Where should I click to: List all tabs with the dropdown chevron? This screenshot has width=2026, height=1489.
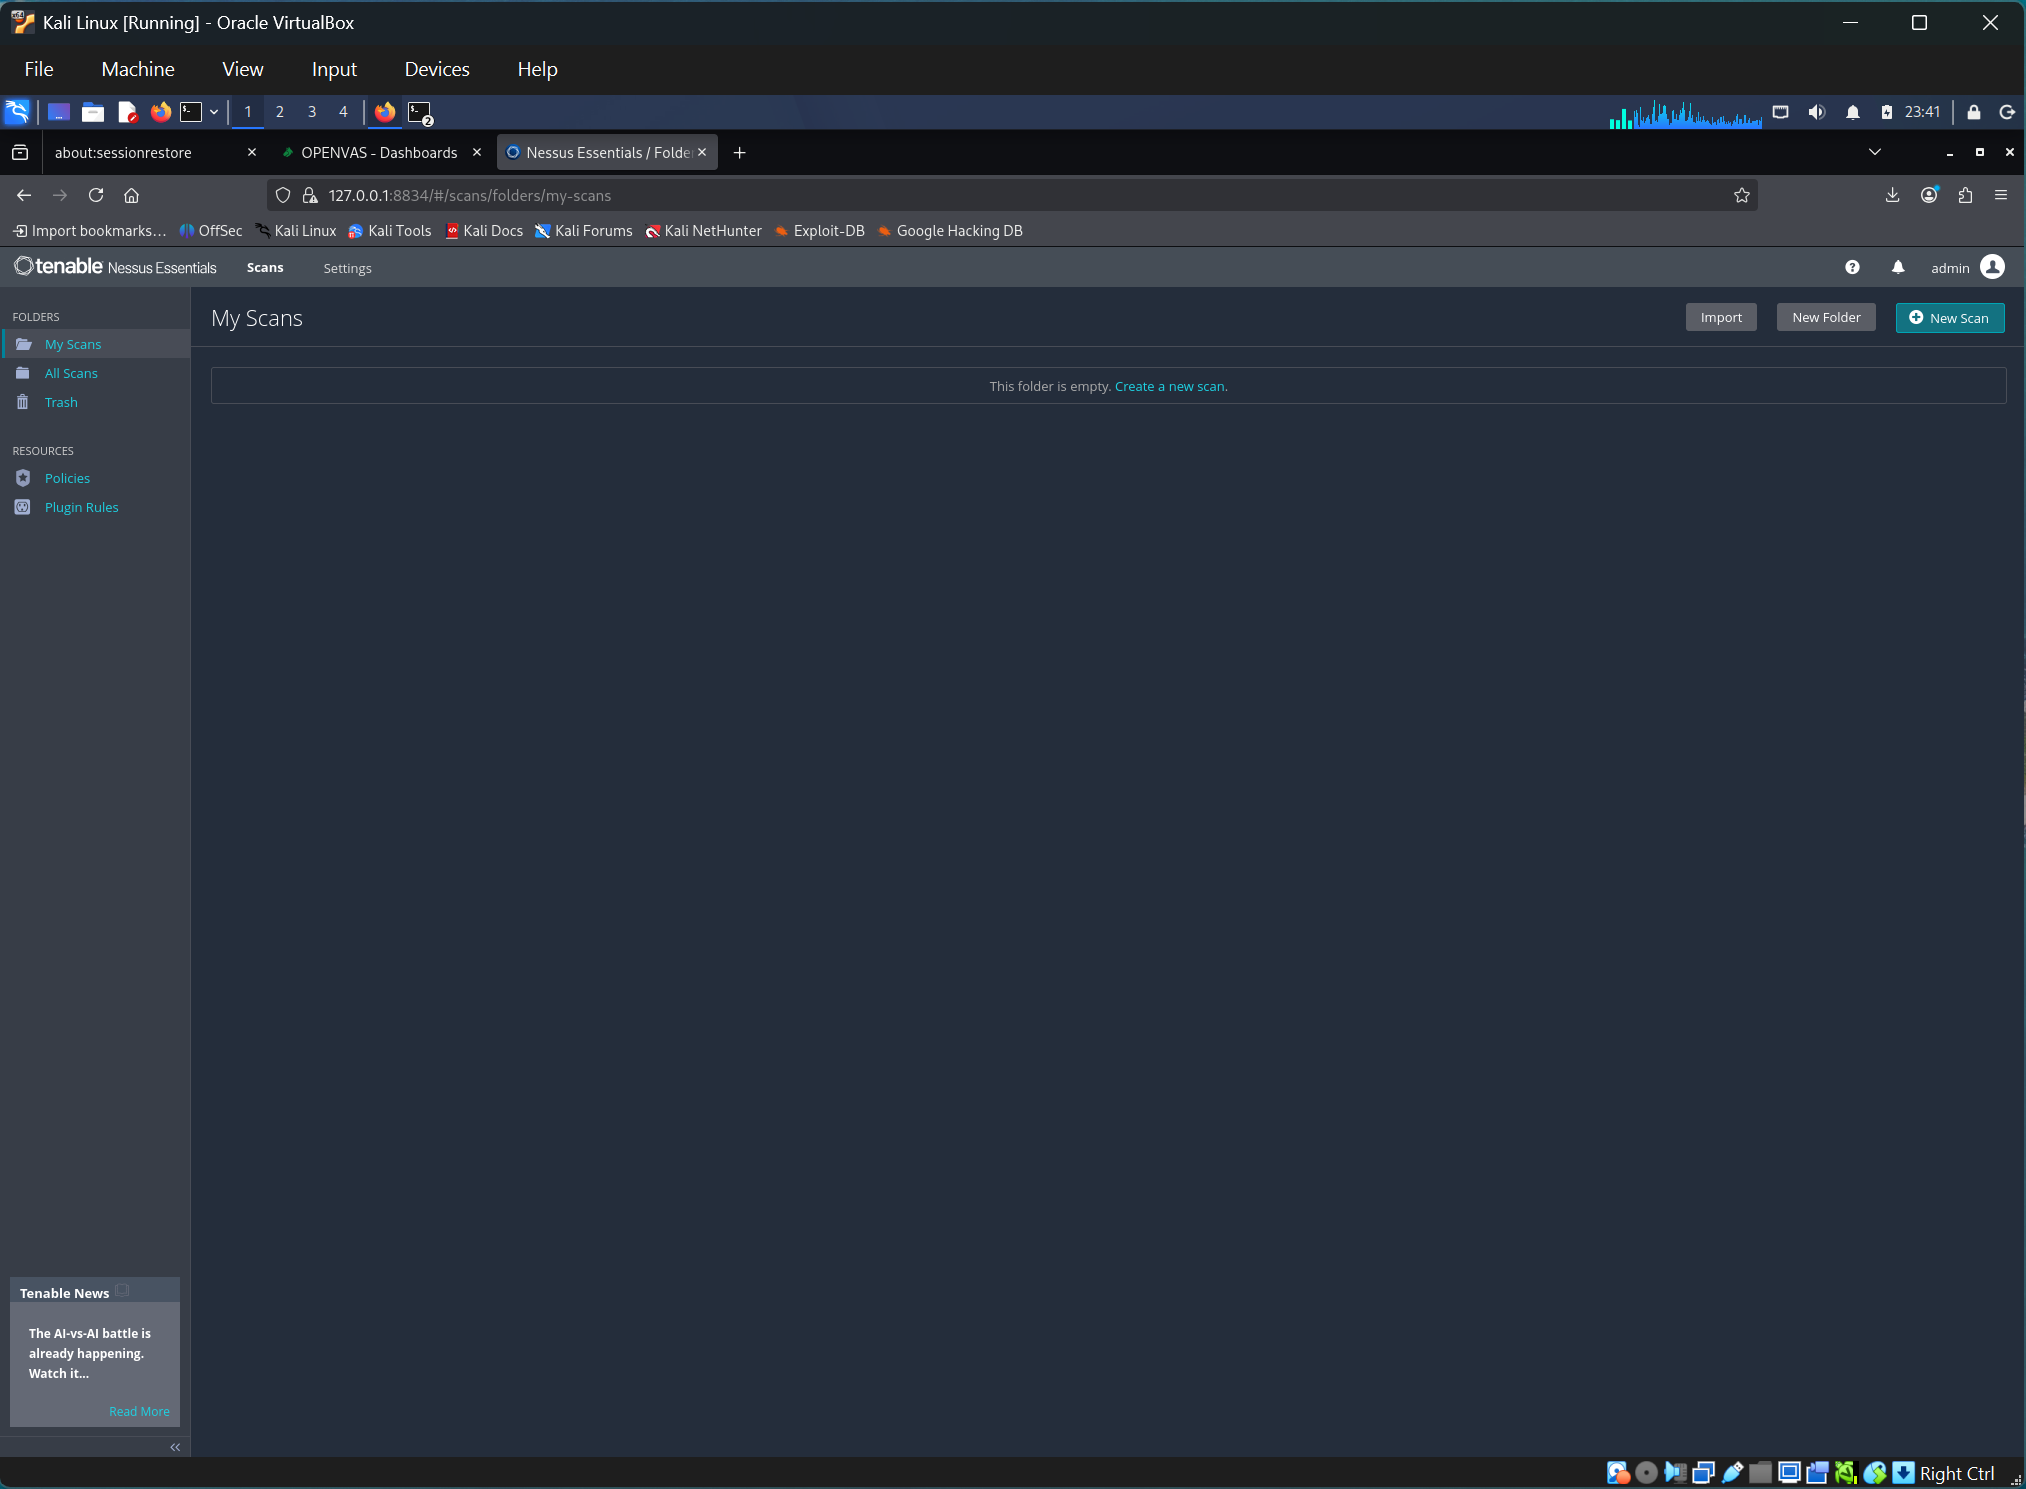pos(1875,152)
